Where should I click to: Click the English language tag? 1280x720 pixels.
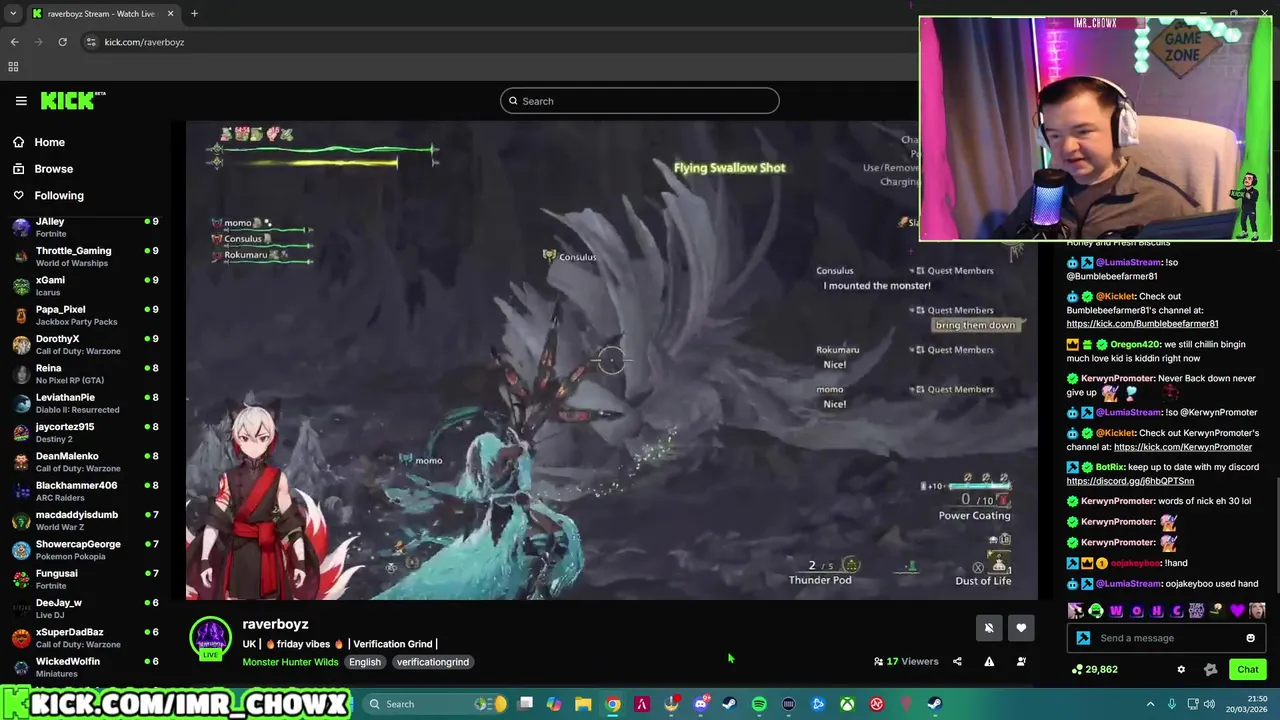tap(365, 662)
